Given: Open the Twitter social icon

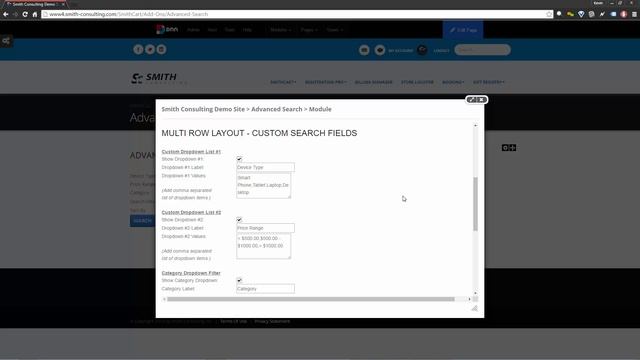Looking at the screenshot, I should [x=150, y=49].
